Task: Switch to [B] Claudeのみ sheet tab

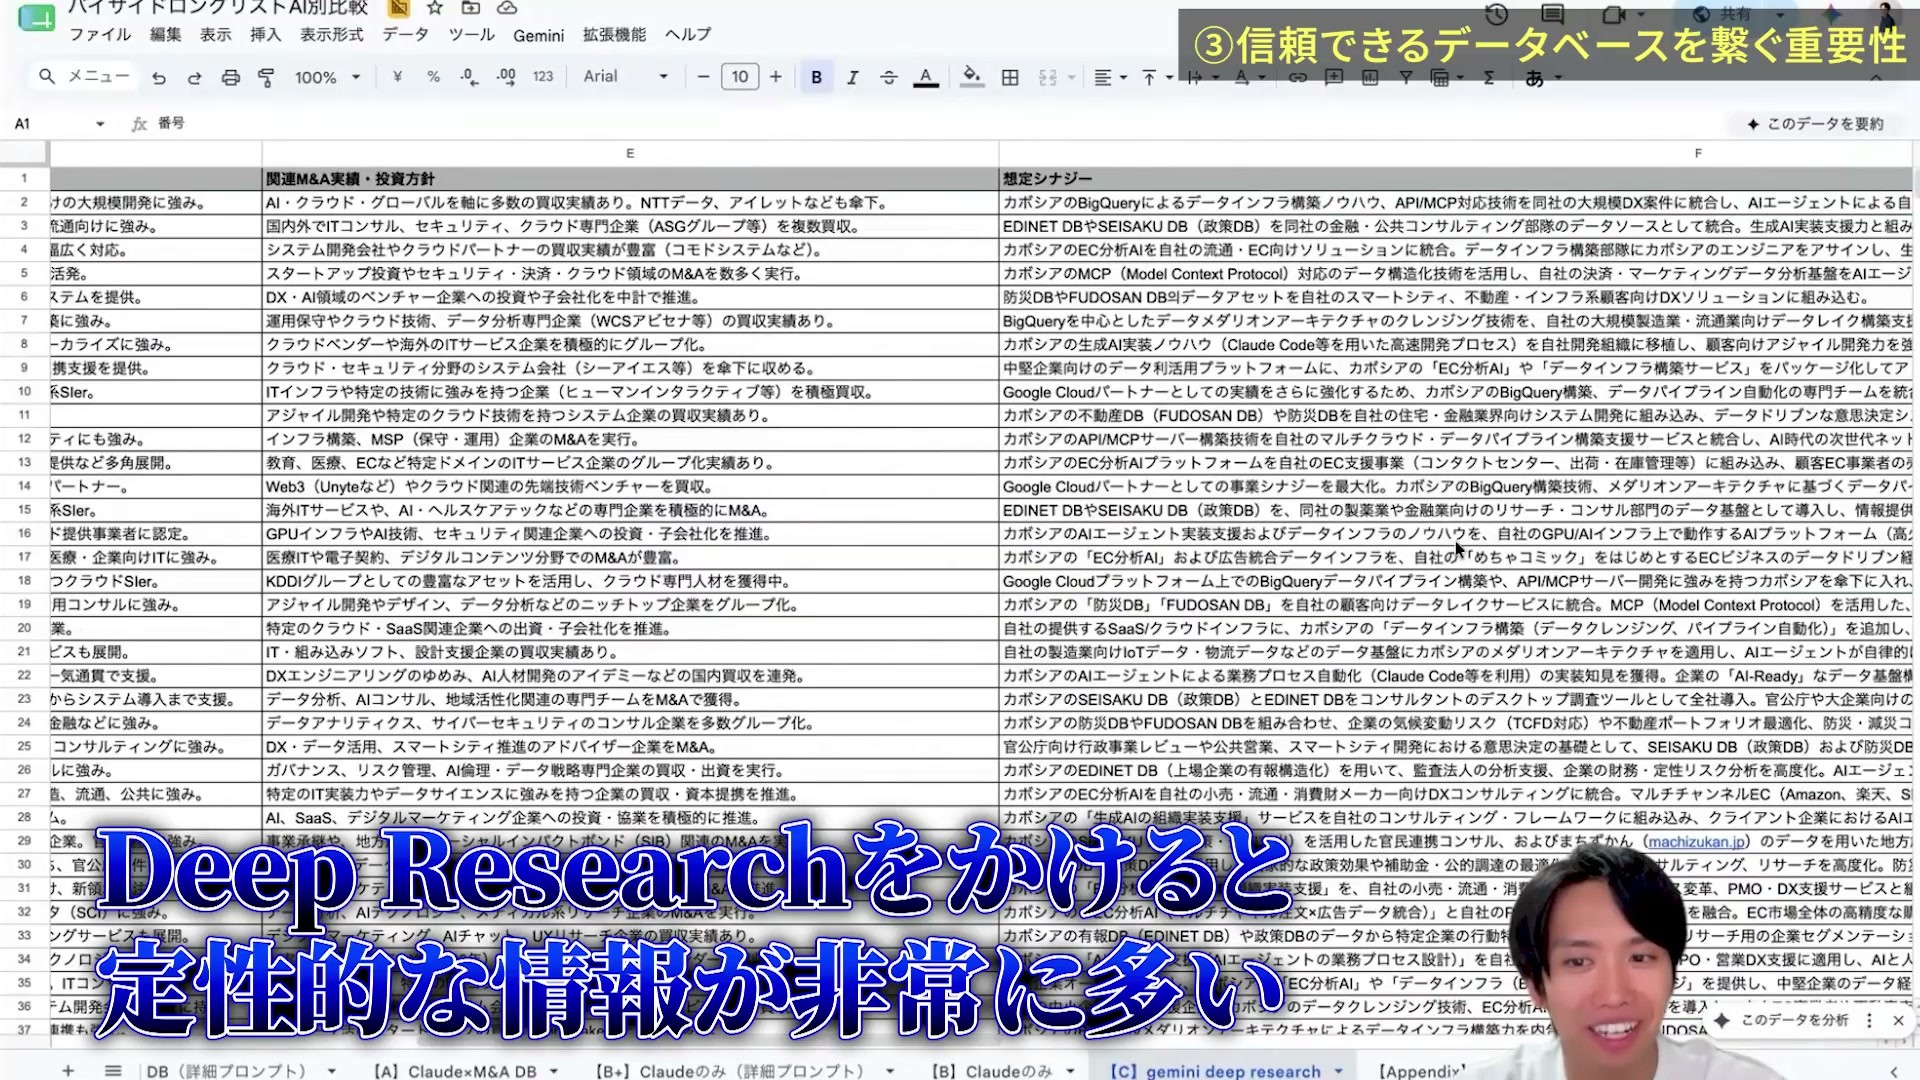Action: [992, 1071]
